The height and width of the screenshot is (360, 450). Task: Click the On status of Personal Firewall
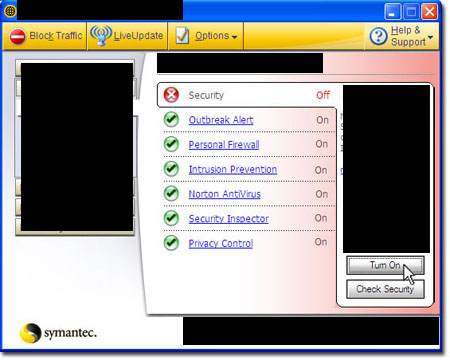point(322,144)
